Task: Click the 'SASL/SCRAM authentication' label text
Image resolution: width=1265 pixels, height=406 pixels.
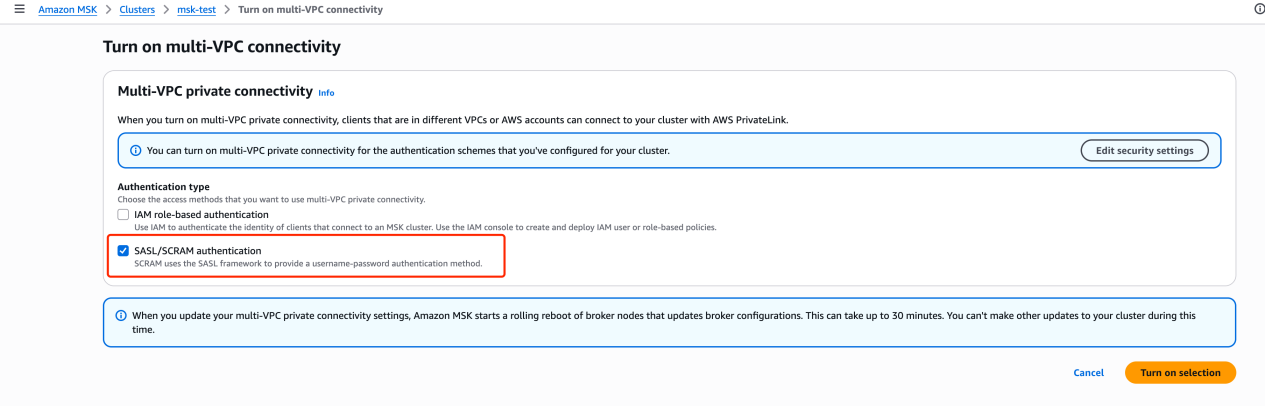Action: click(x=198, y=251)
